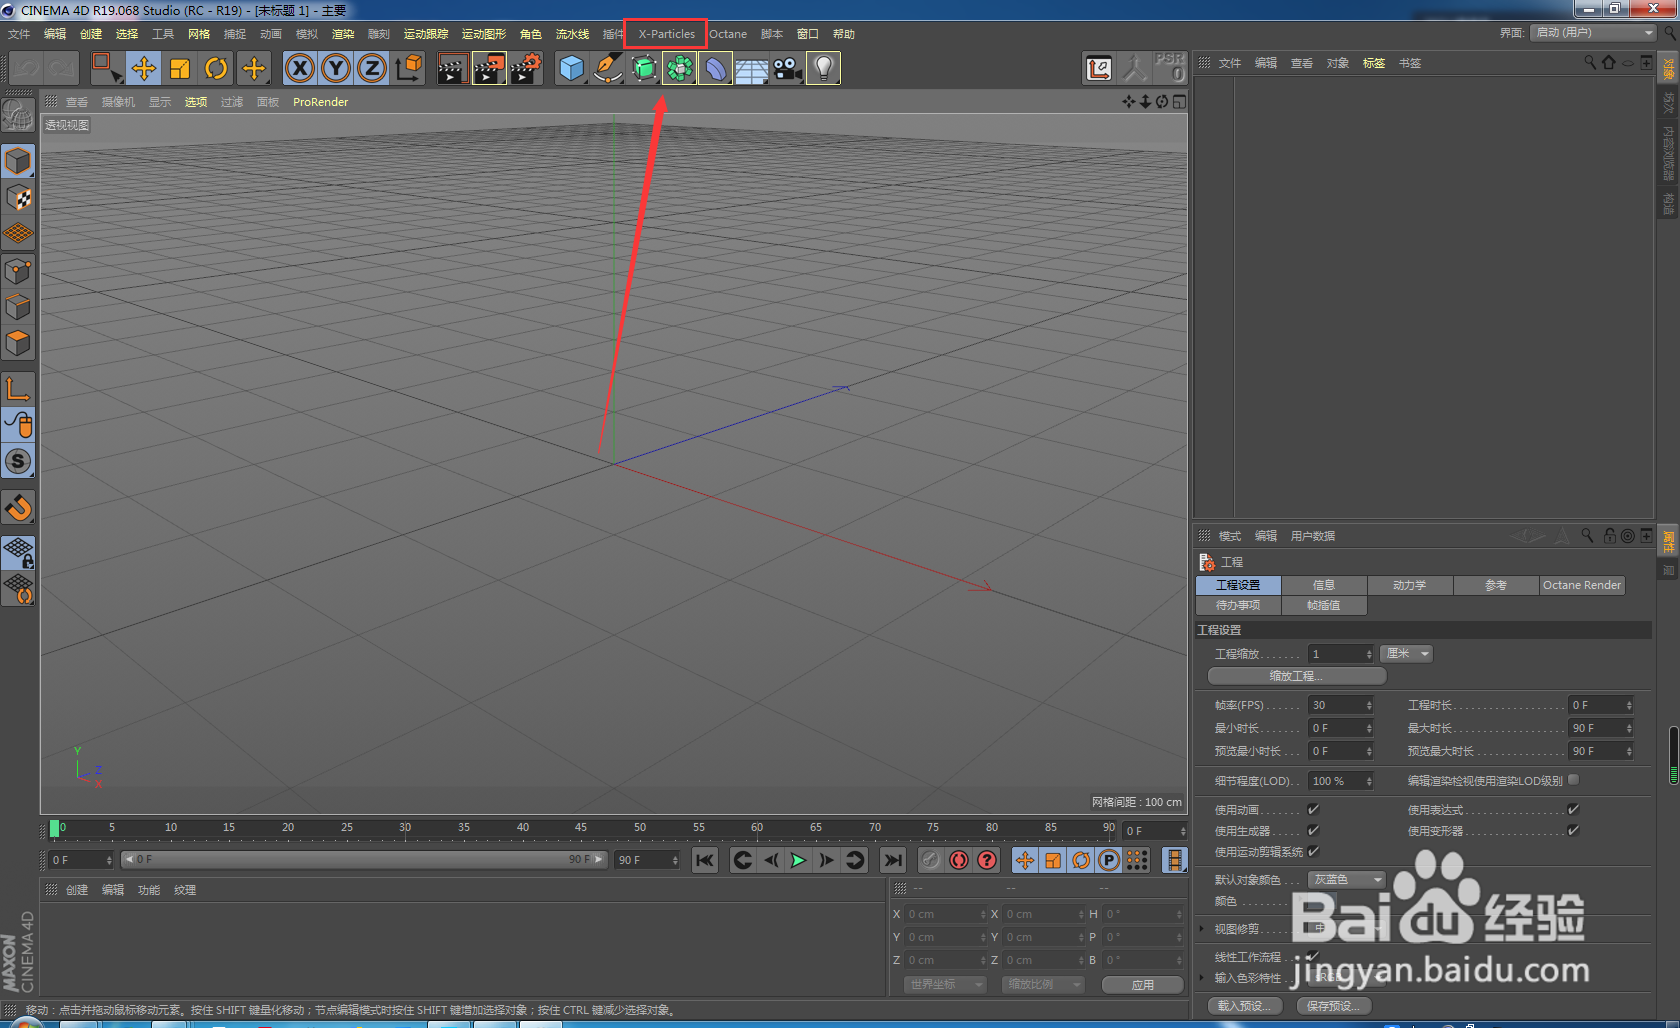Click the green subdivision generator icon

coord(644,68)
